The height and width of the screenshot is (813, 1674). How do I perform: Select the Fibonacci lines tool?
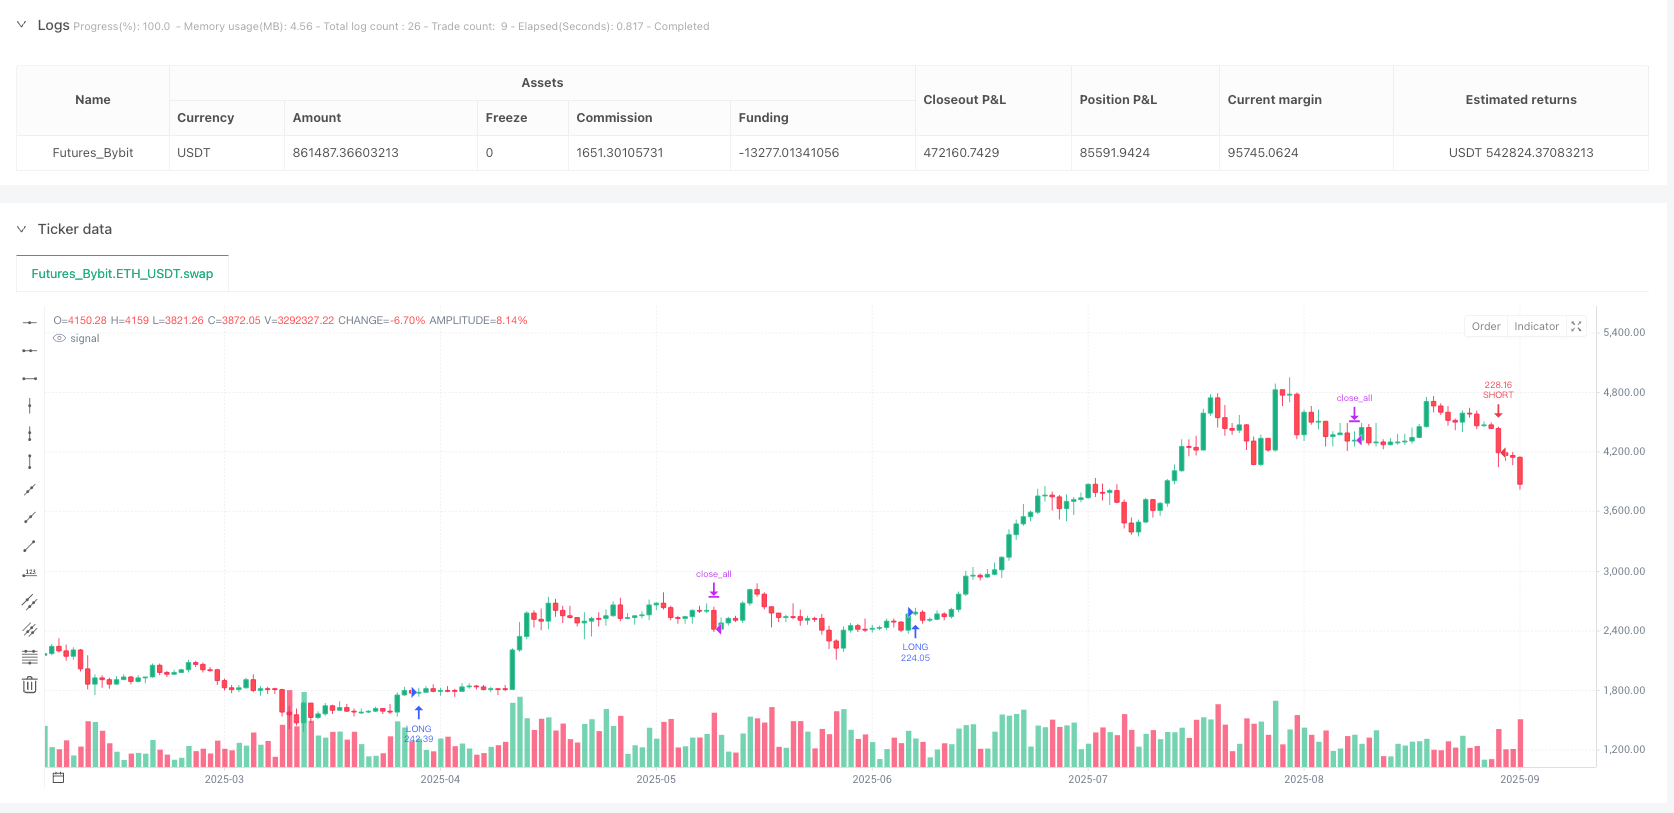(30, 657)
